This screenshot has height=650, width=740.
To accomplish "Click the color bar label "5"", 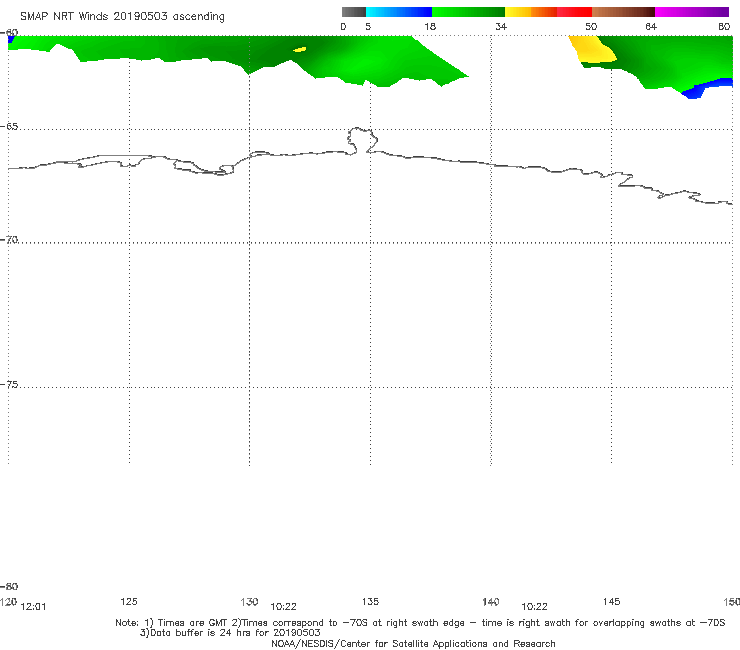I will point(368,26).
